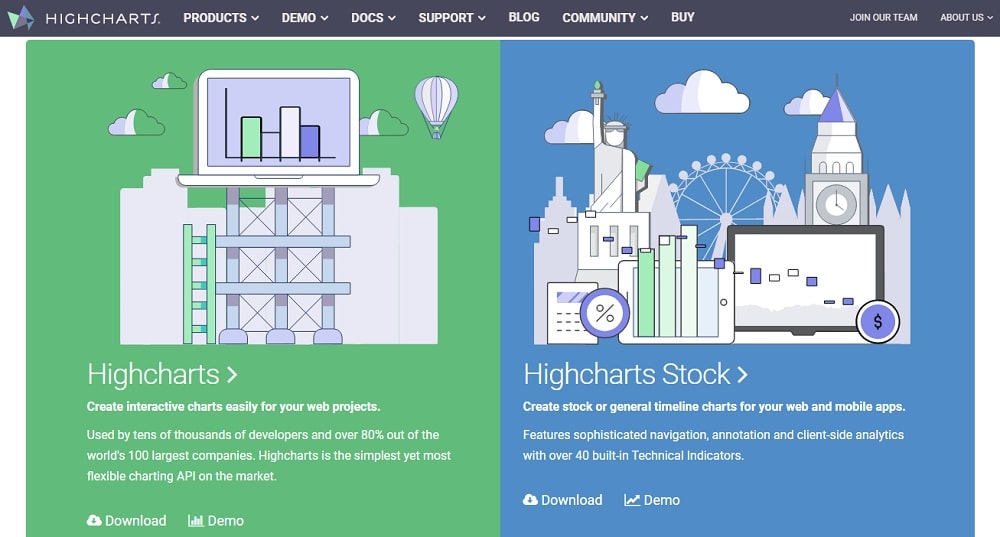Click the chevron next to Highcharts heading

pos(232,375)
